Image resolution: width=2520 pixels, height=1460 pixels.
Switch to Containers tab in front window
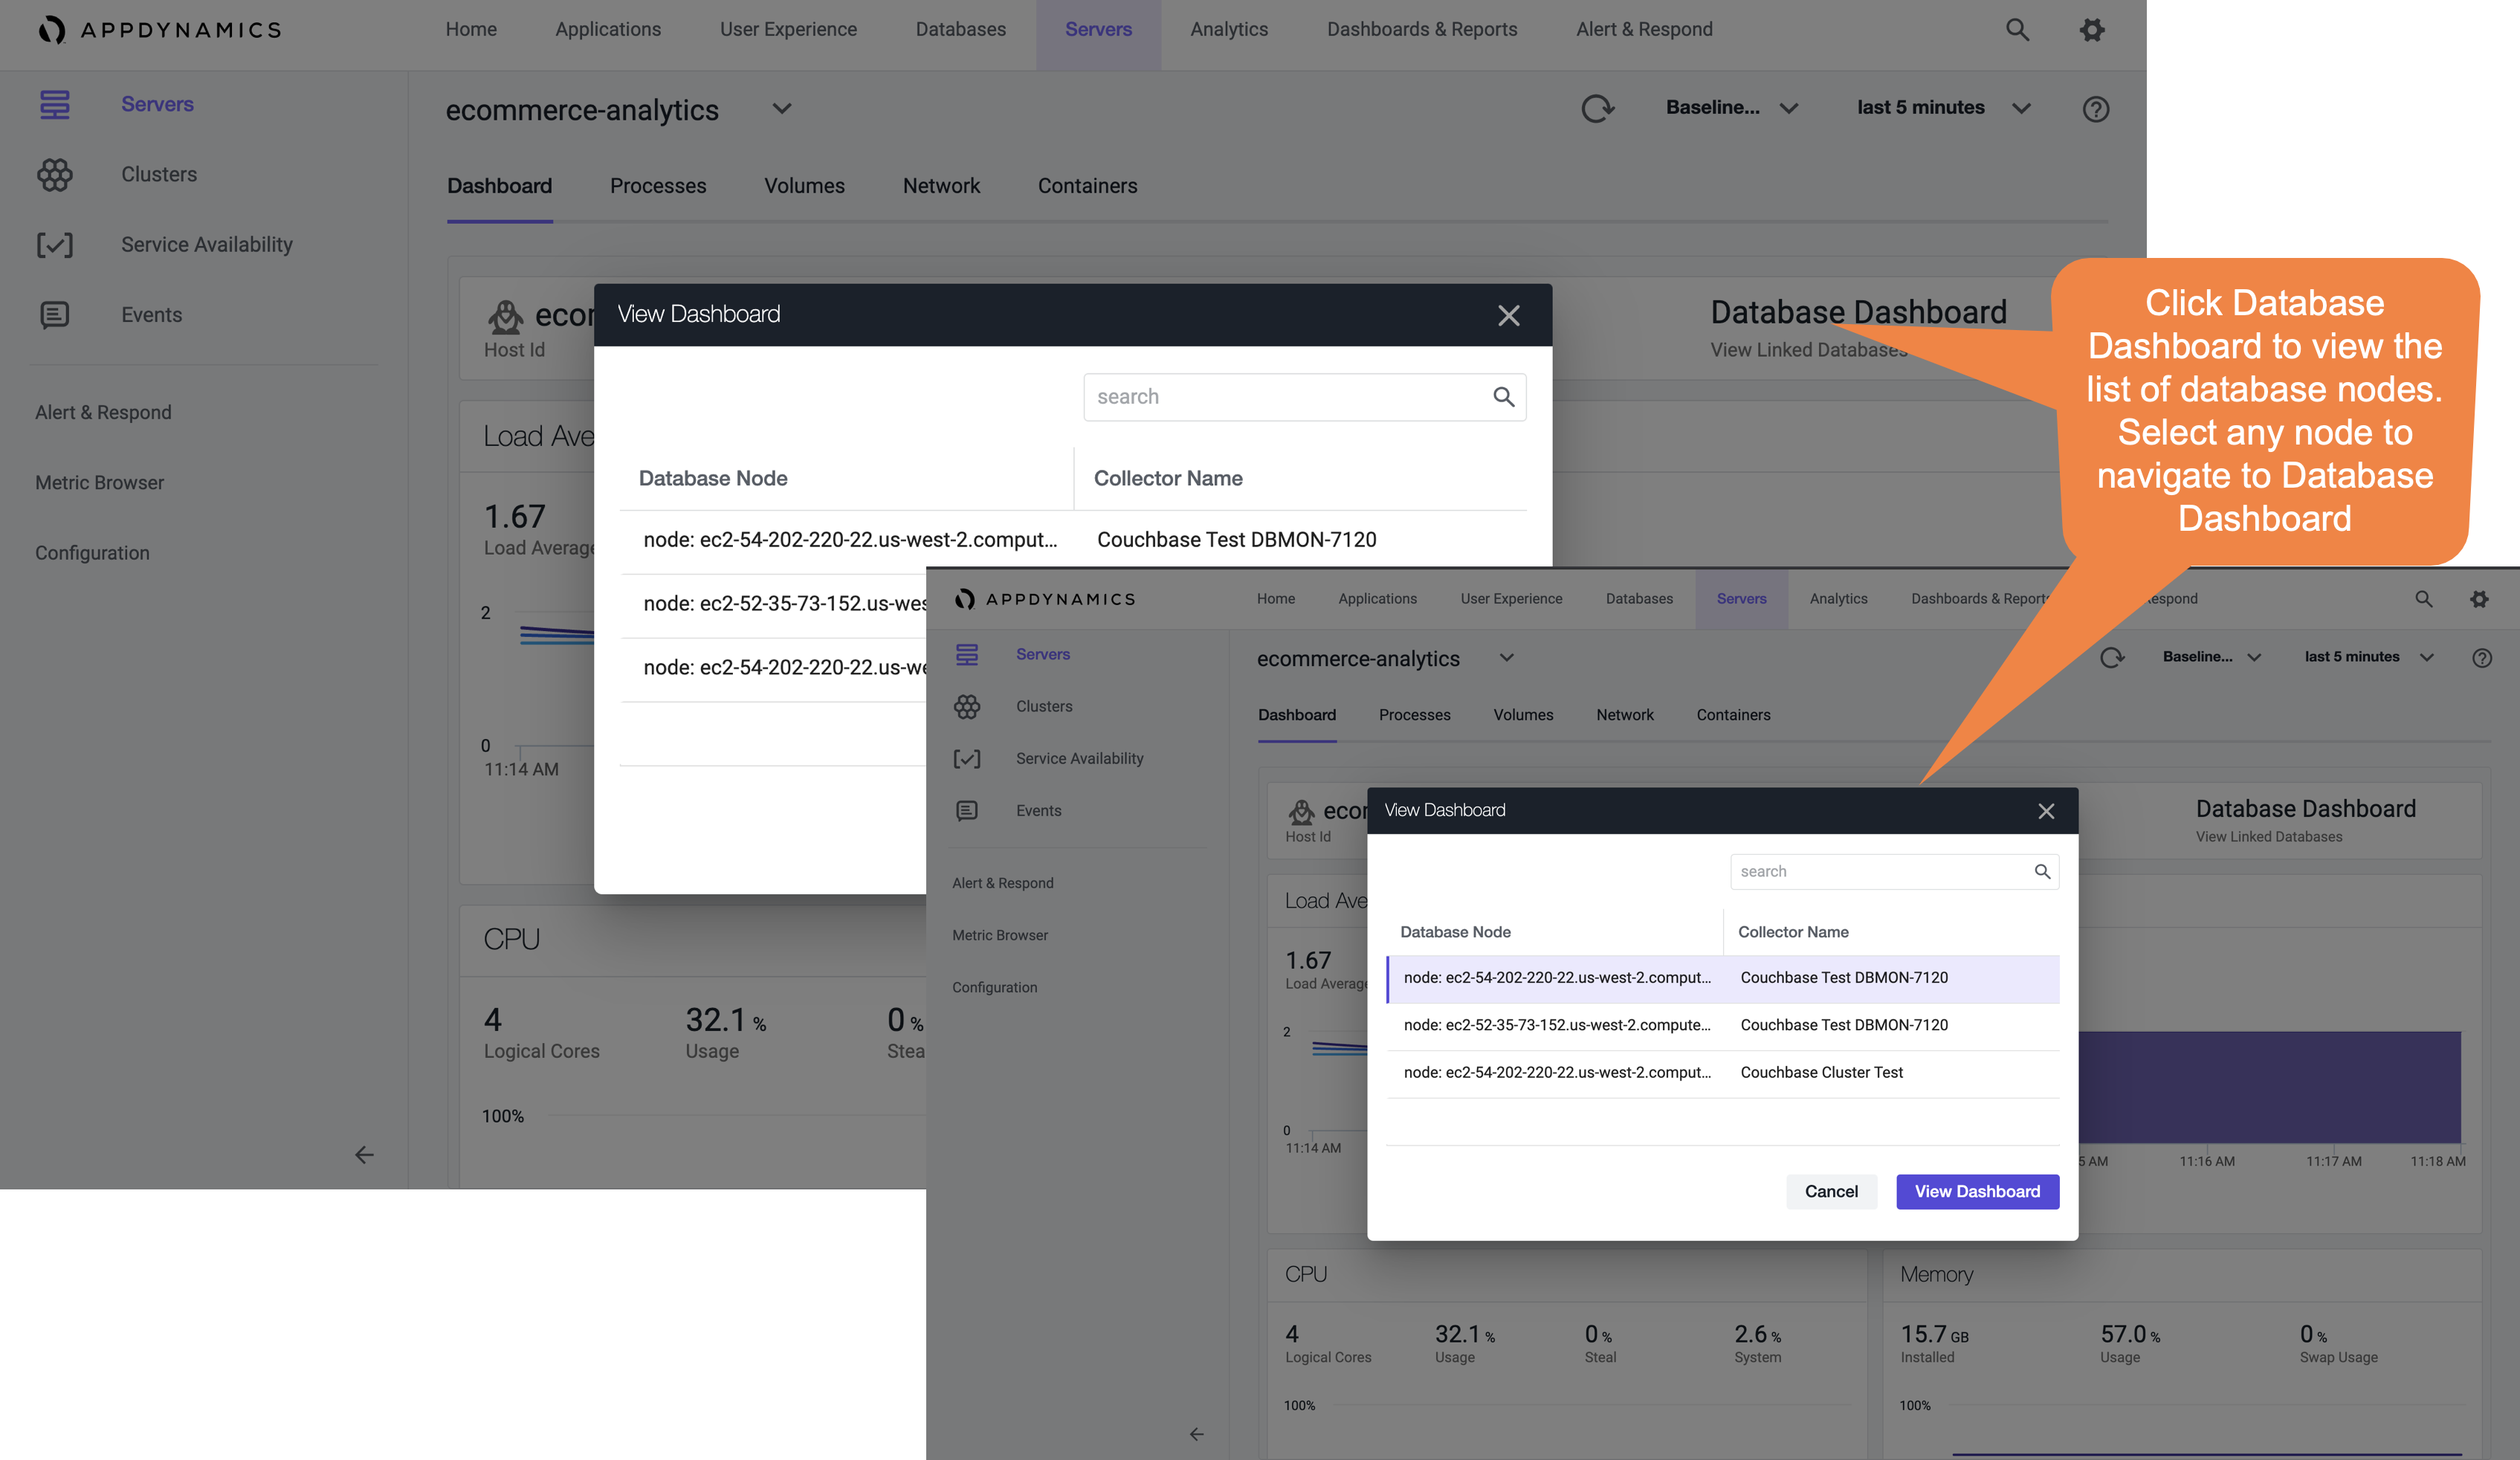pos(1733,715)
